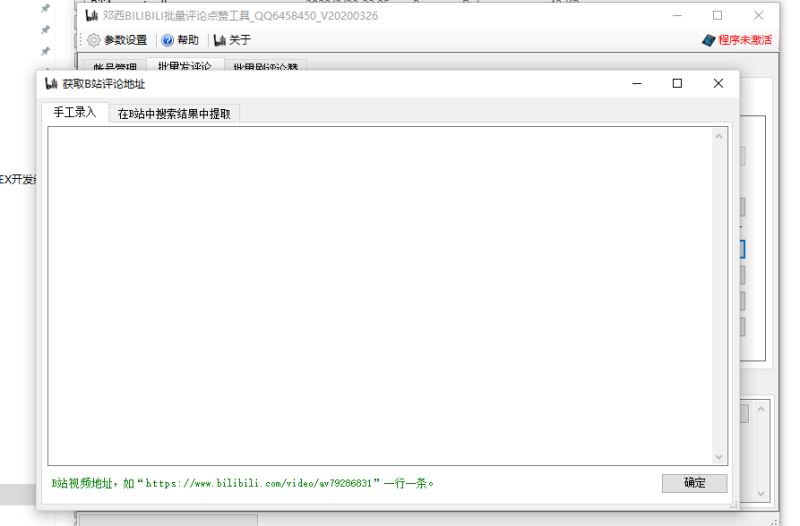Switch to 在B站中搜索结果中提取 tab
Image resolution: width=800 pixels, height=526 pixels.
(174, 113)
